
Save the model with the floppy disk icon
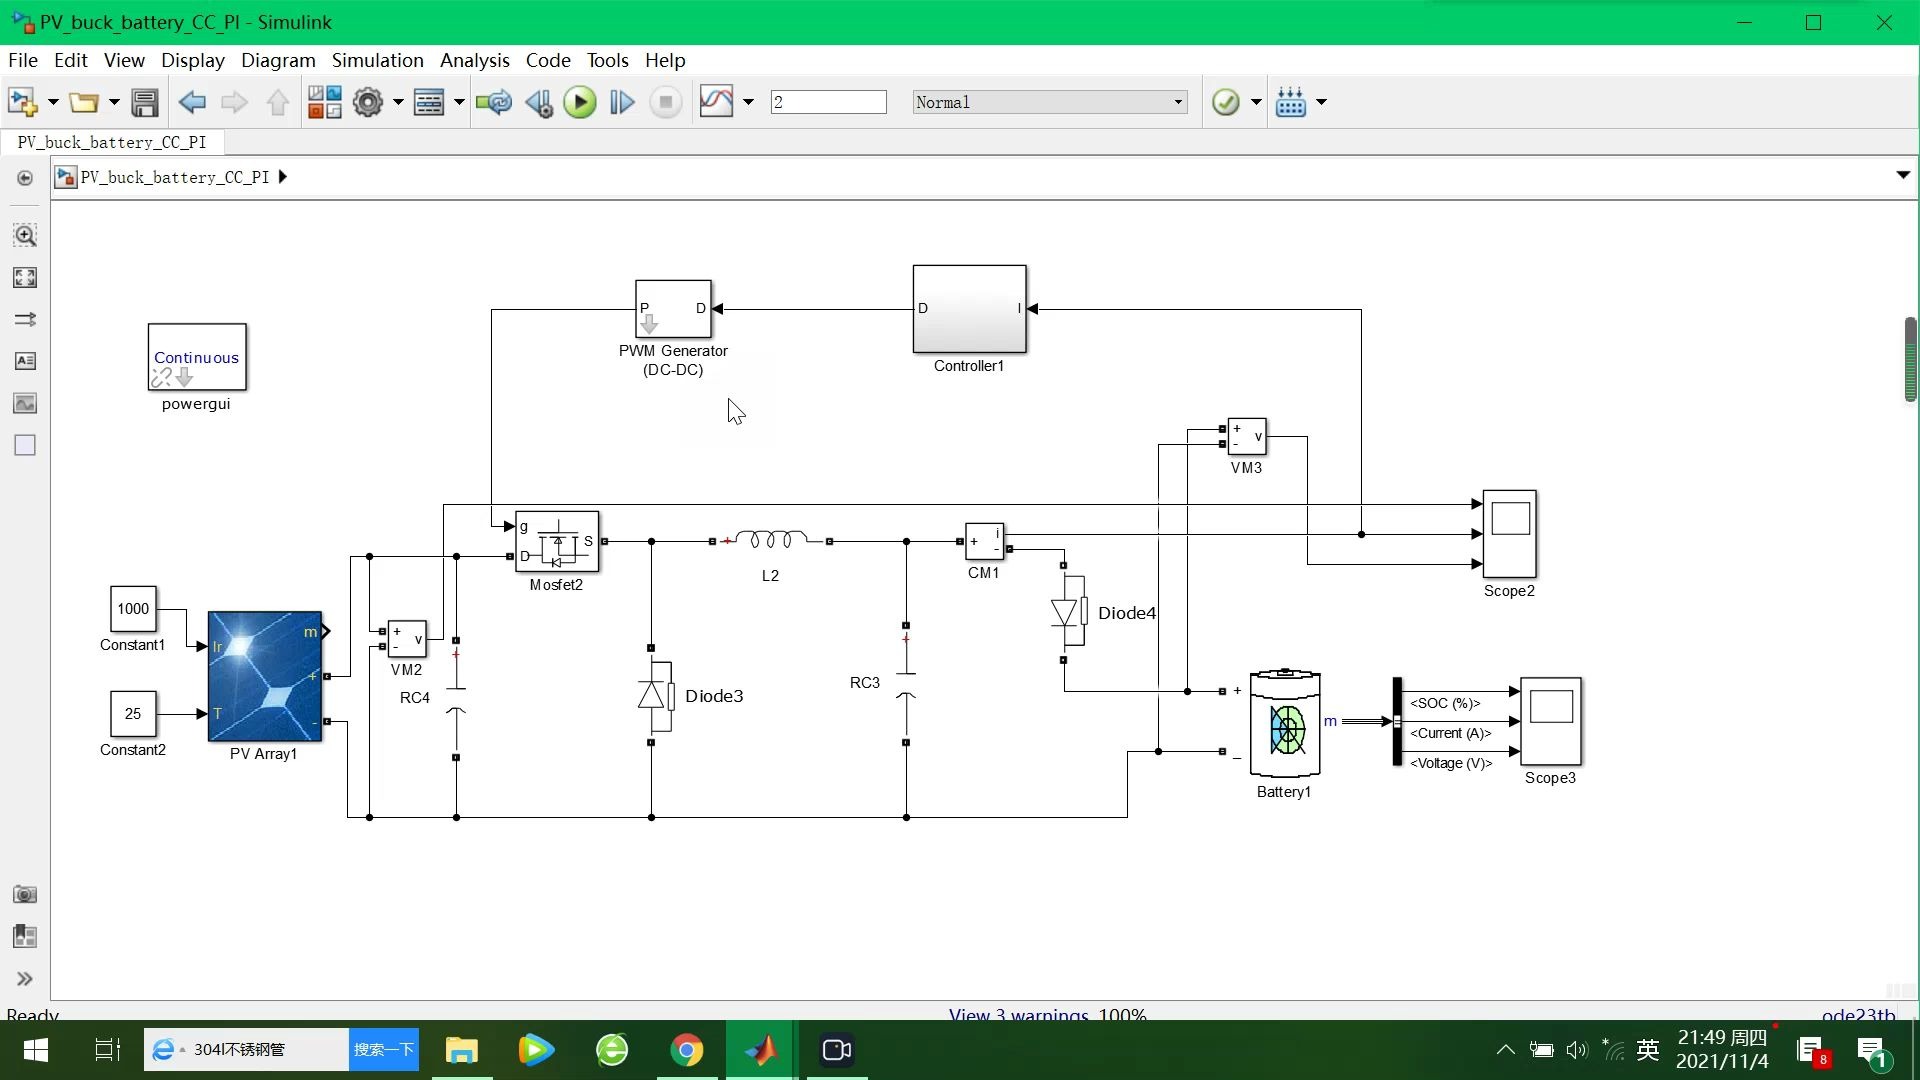(145, 102)
